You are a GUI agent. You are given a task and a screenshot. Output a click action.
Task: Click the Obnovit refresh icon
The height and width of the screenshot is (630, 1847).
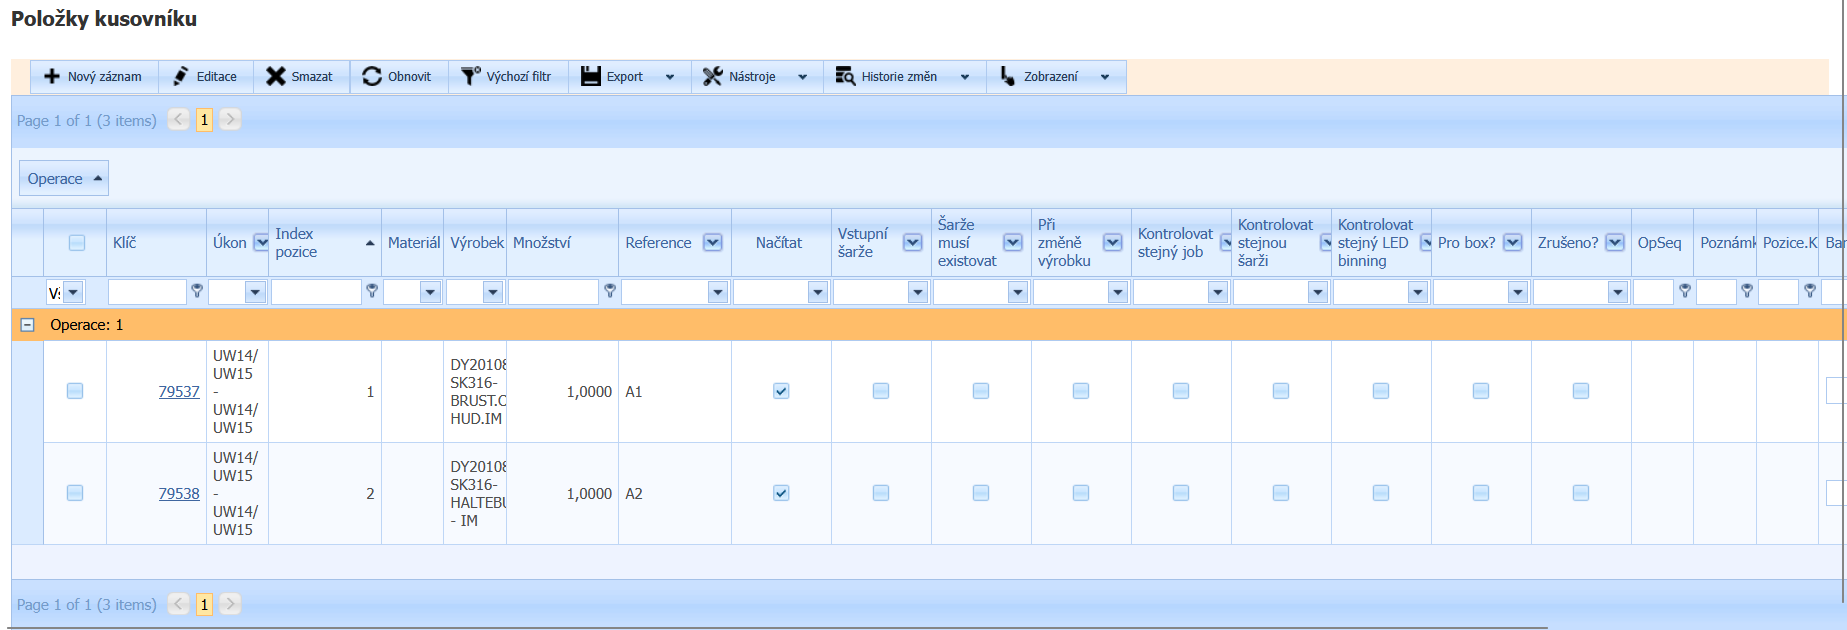[372, 77]
